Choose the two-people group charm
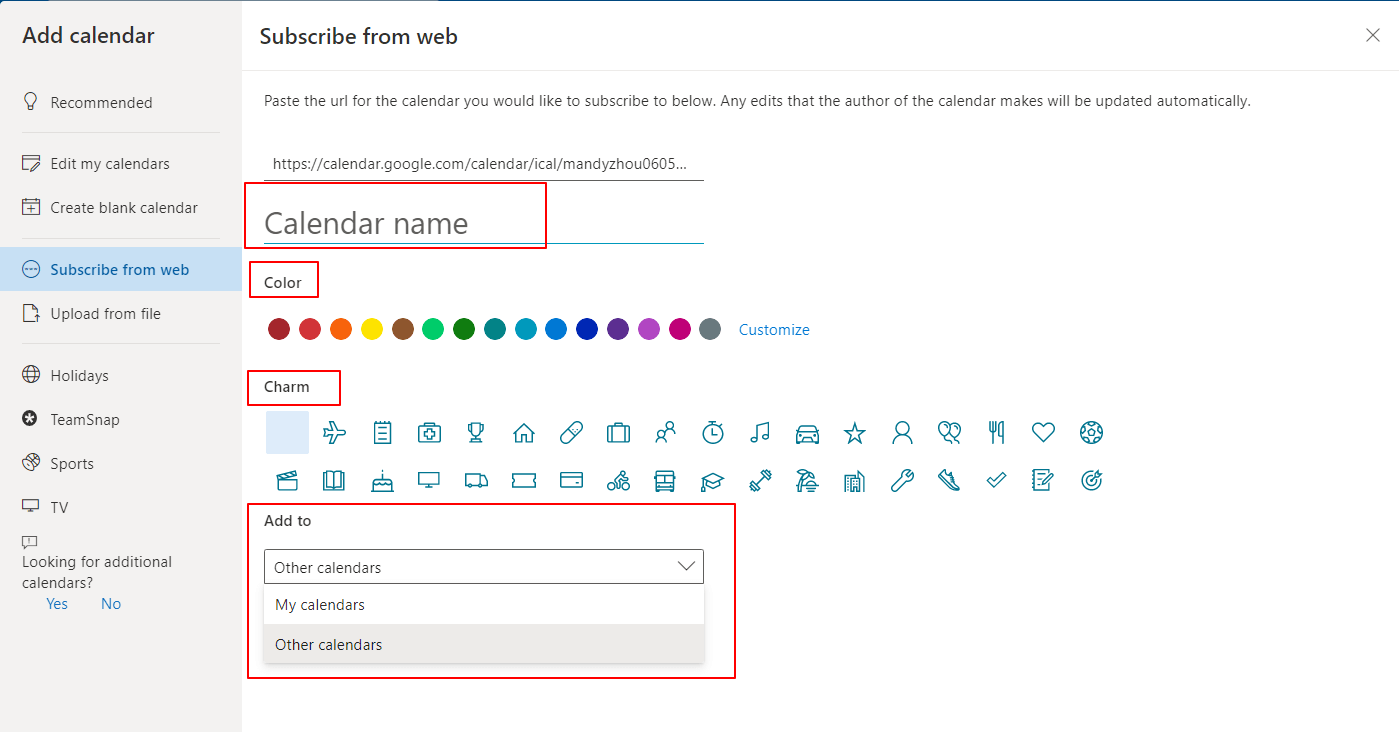The height and width of the screenshot is (732, 1399). (665, 433)
